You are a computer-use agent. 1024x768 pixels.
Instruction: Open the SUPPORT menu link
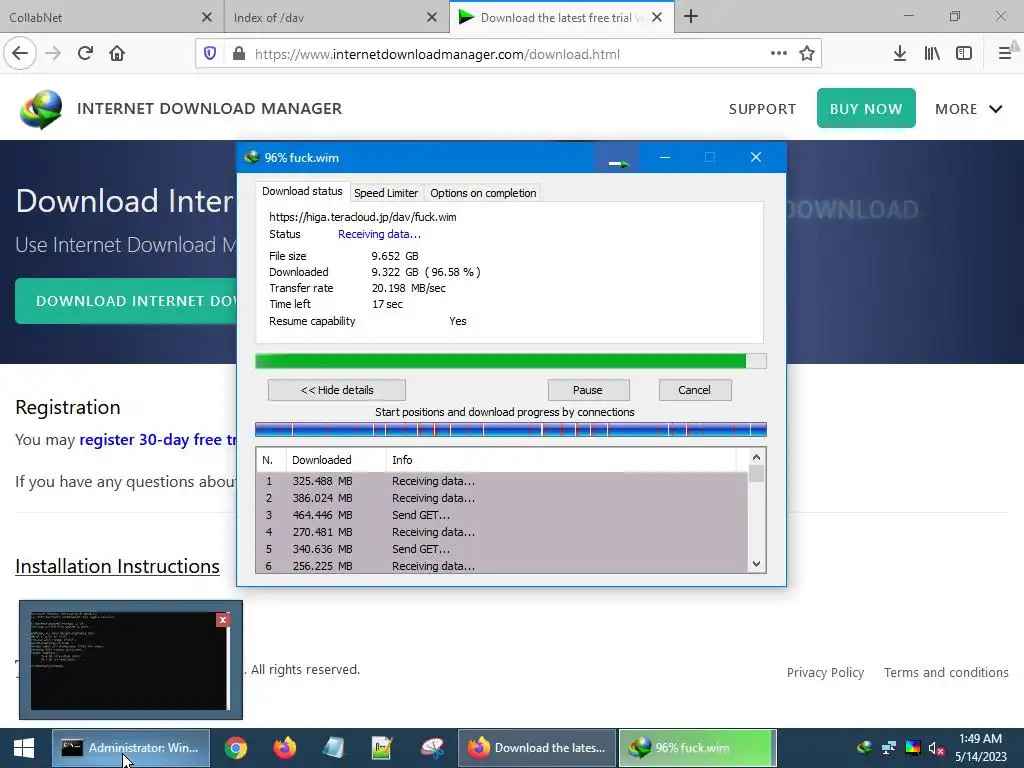point(762,109)
